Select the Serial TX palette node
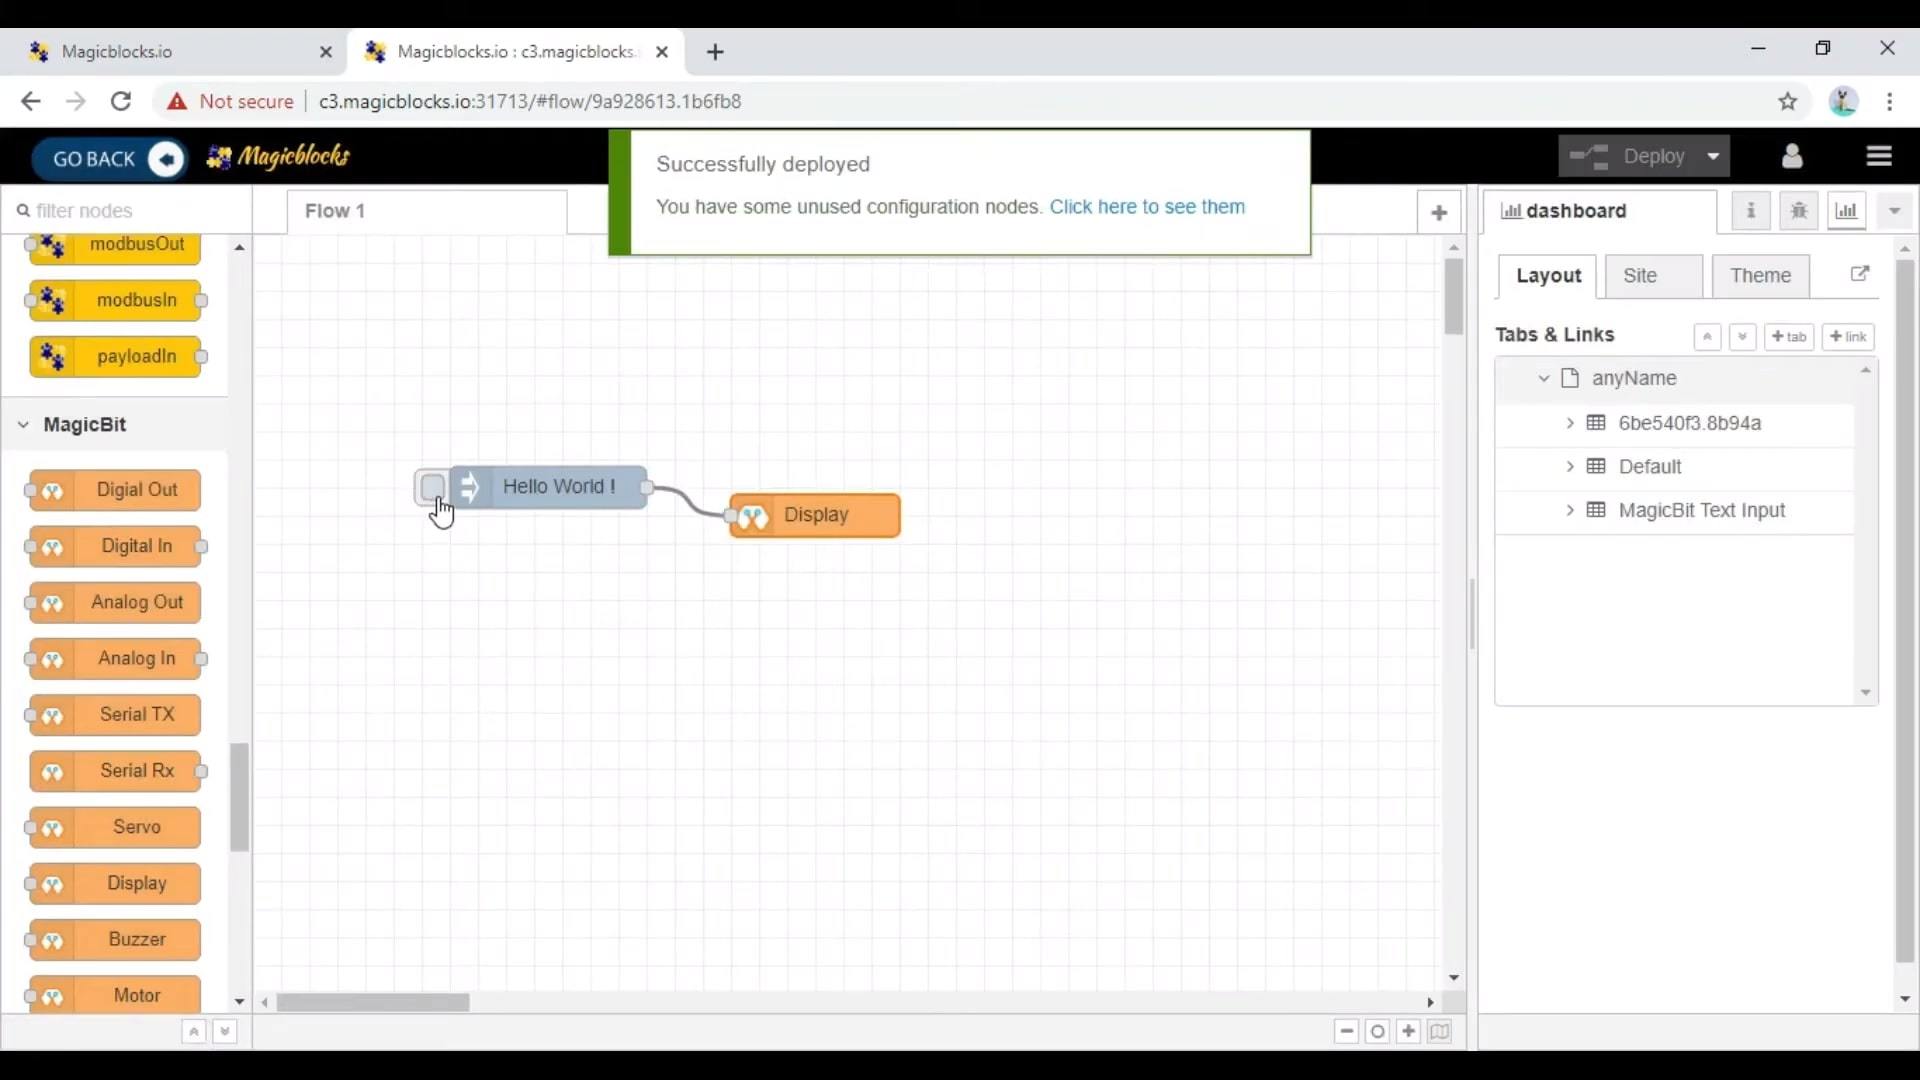1920x1080 pixels. coord(115,715)
